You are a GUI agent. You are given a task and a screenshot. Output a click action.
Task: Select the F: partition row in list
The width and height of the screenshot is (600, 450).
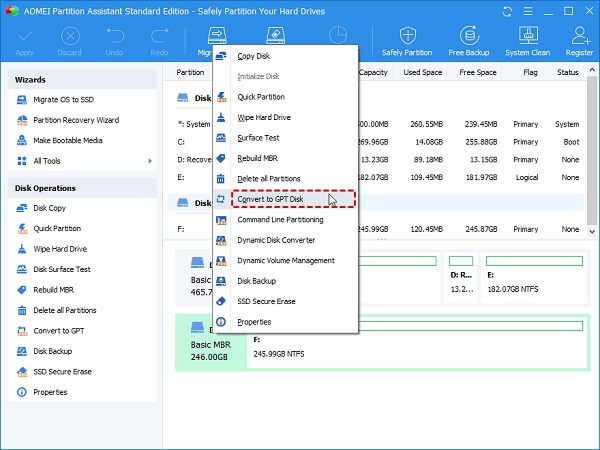tap(377, 229)
